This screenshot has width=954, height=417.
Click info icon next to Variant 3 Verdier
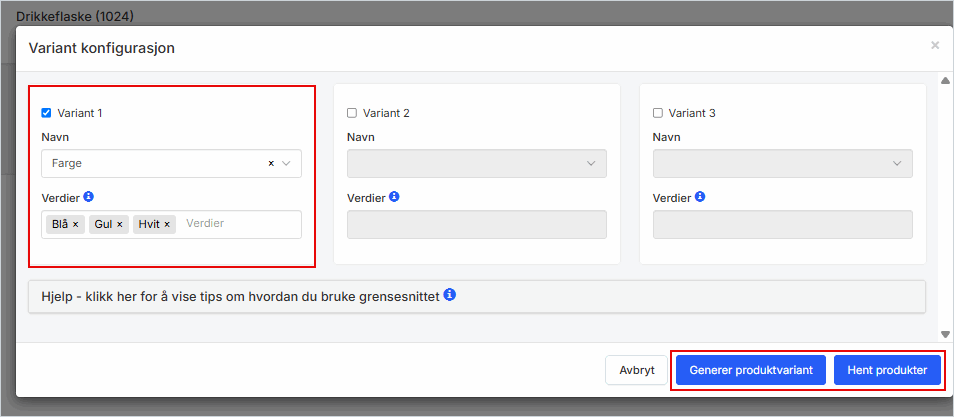pos(700,197)
